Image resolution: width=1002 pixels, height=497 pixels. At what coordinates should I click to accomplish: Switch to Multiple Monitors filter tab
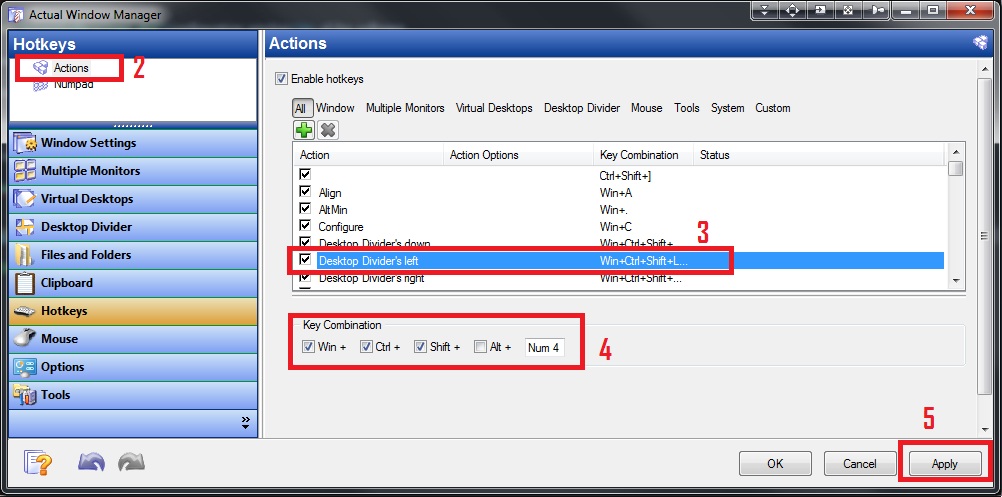pyautogui.click(x=405, y=108)
